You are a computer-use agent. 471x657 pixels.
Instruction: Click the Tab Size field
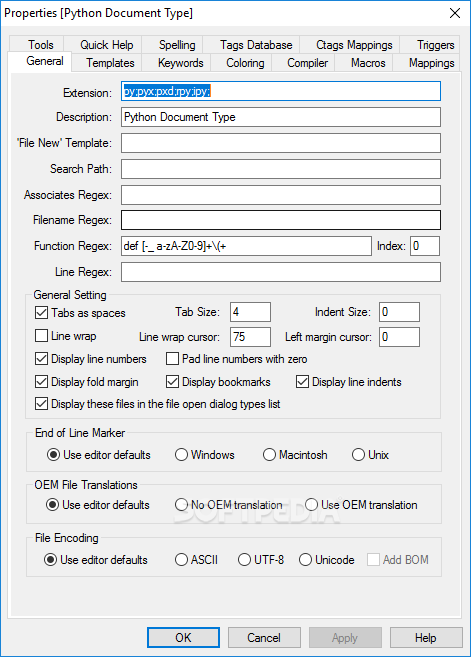coord(250,312)
